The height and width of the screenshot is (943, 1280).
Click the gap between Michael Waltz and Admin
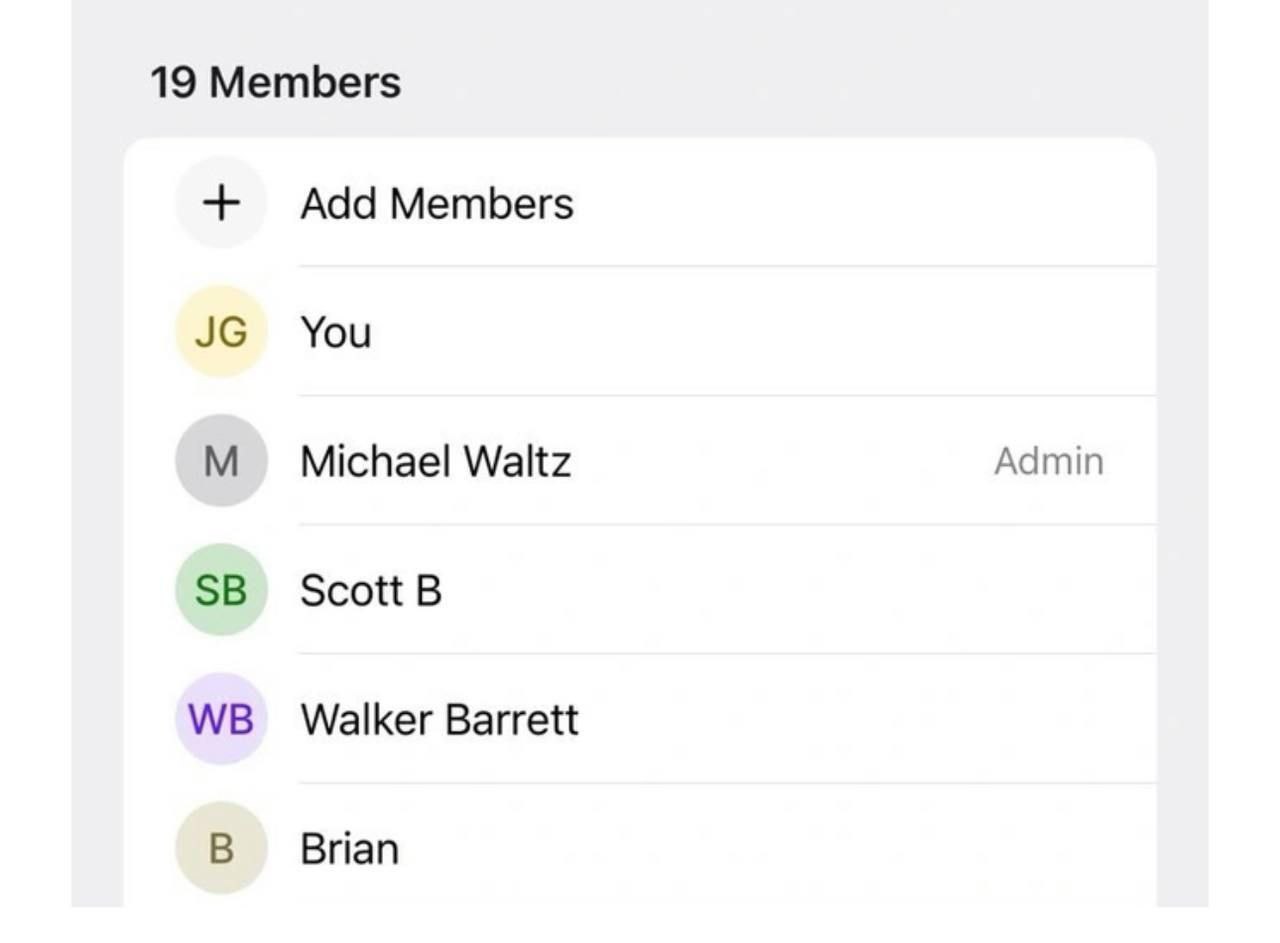780,462
